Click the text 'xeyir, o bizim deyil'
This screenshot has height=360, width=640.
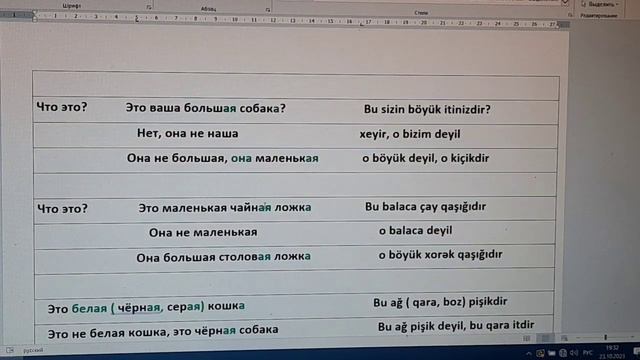[x=410, y=134]
